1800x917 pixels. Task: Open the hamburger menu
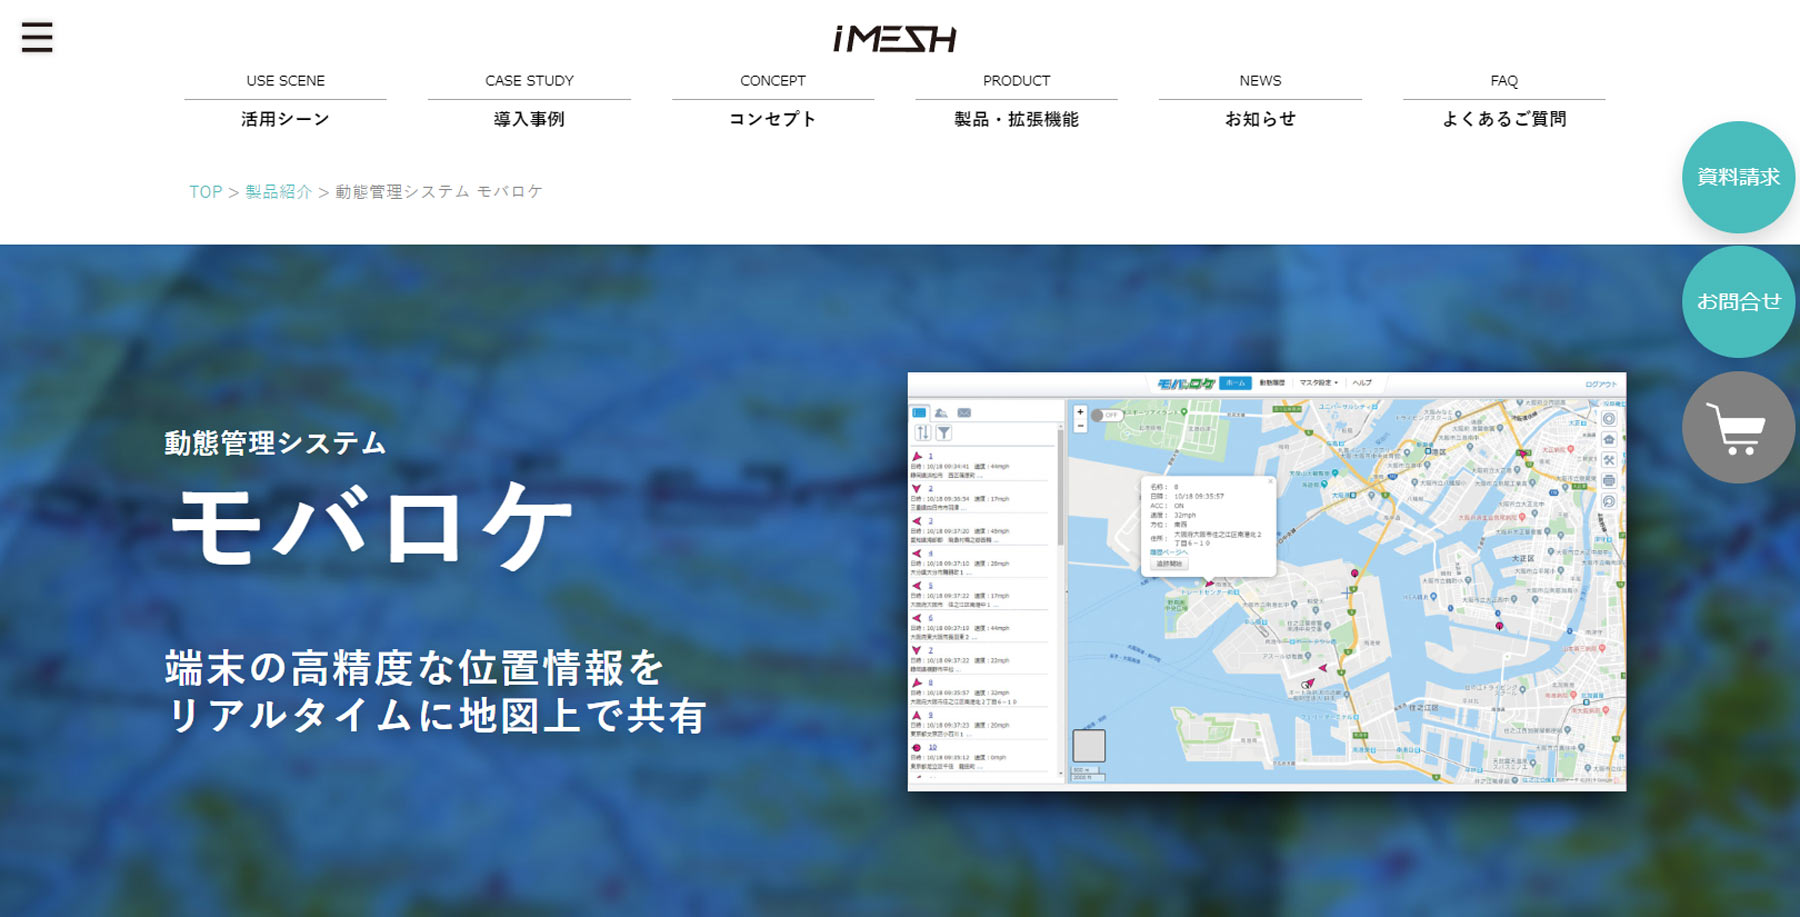pyautogui.click(x=37, y=37)
